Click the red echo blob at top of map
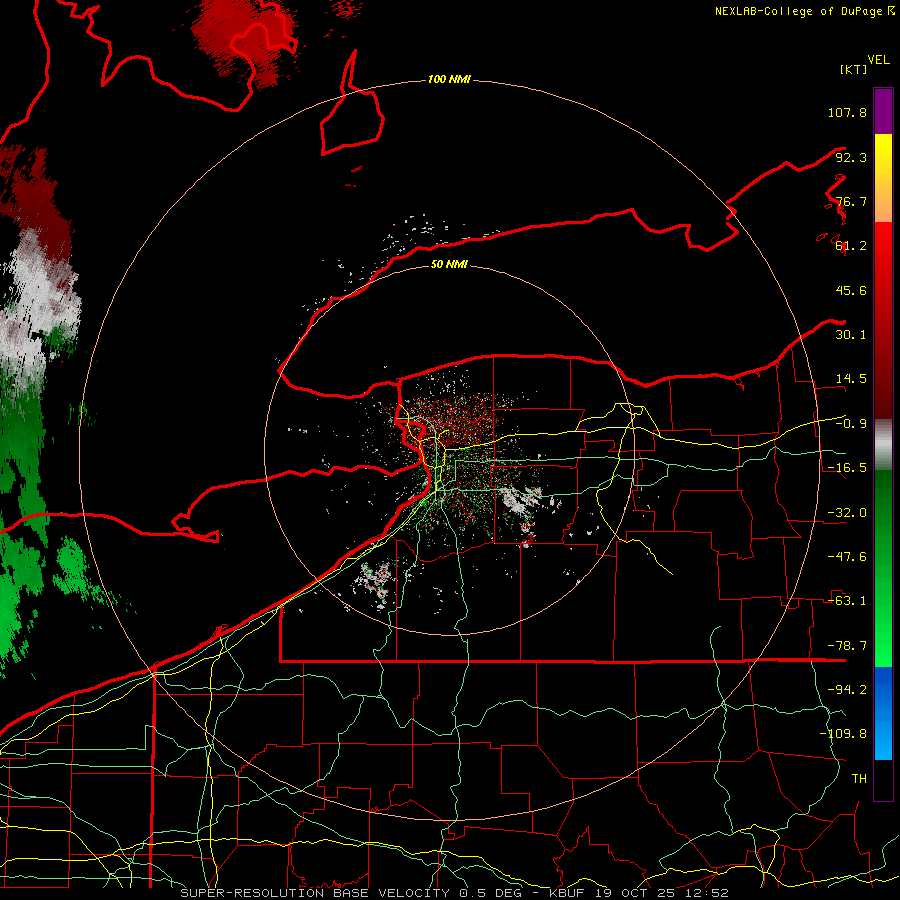Image resolution: width=900 pixels, height=900 pixels. (x=244, y=40)
